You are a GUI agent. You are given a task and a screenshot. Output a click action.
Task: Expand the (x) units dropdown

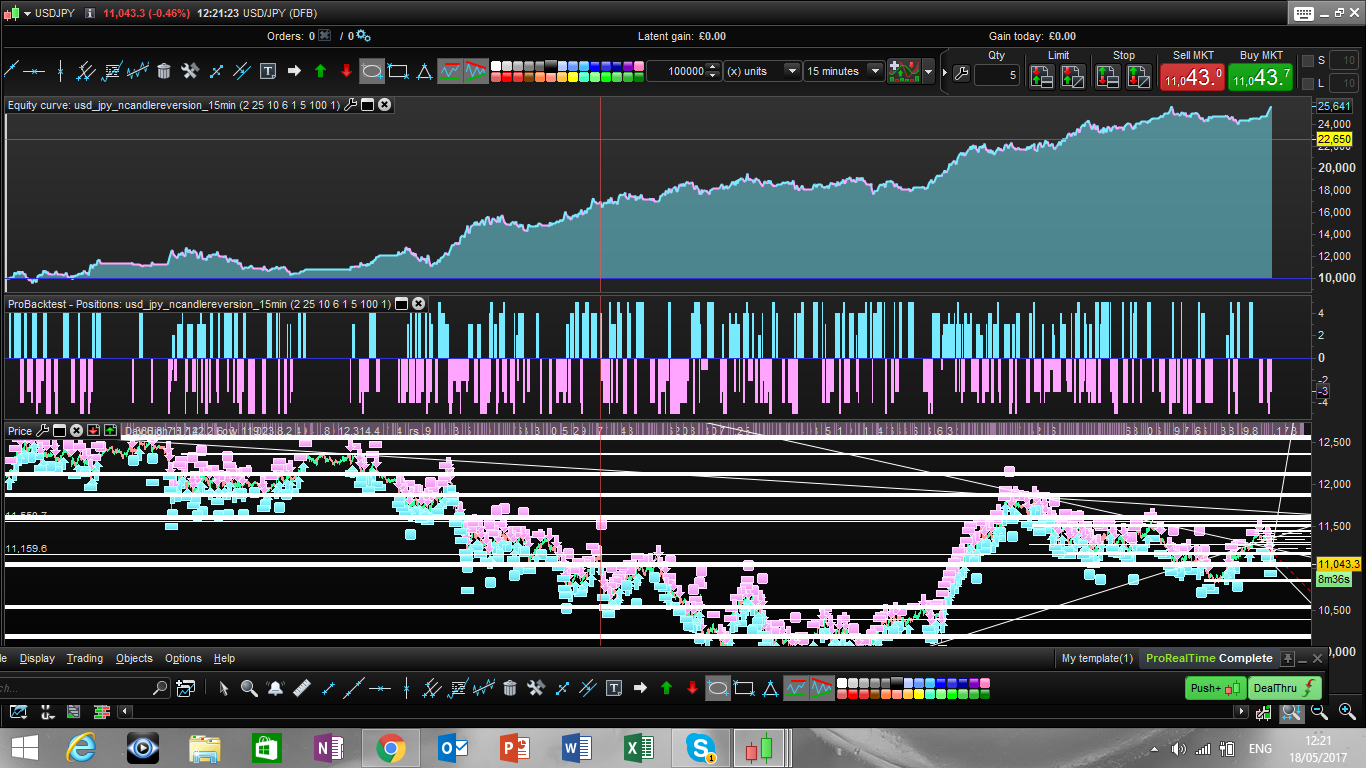792,71
